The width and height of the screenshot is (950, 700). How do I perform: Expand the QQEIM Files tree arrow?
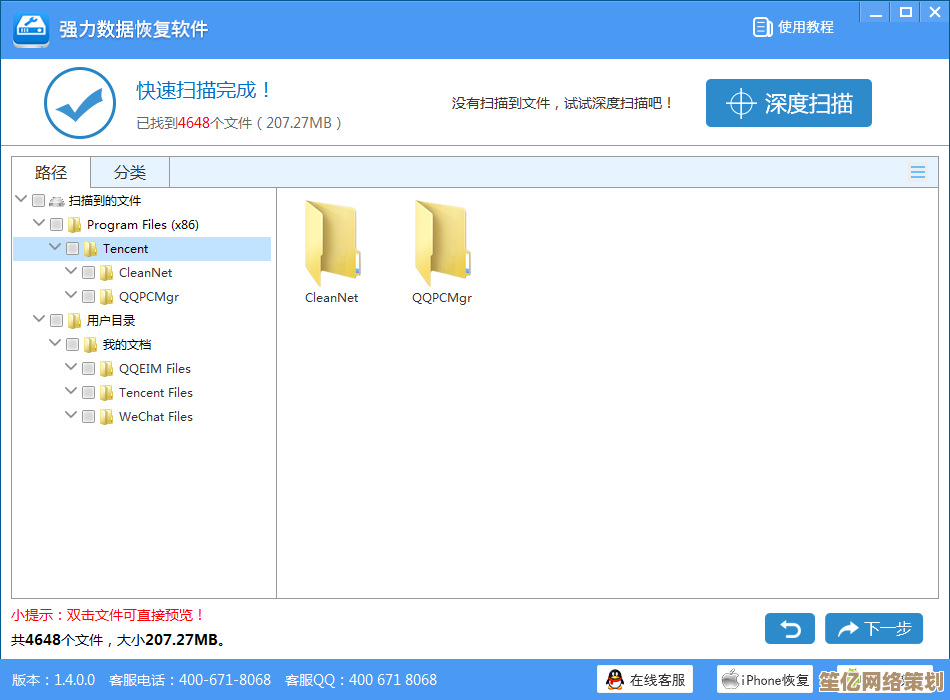pos(71,368)
